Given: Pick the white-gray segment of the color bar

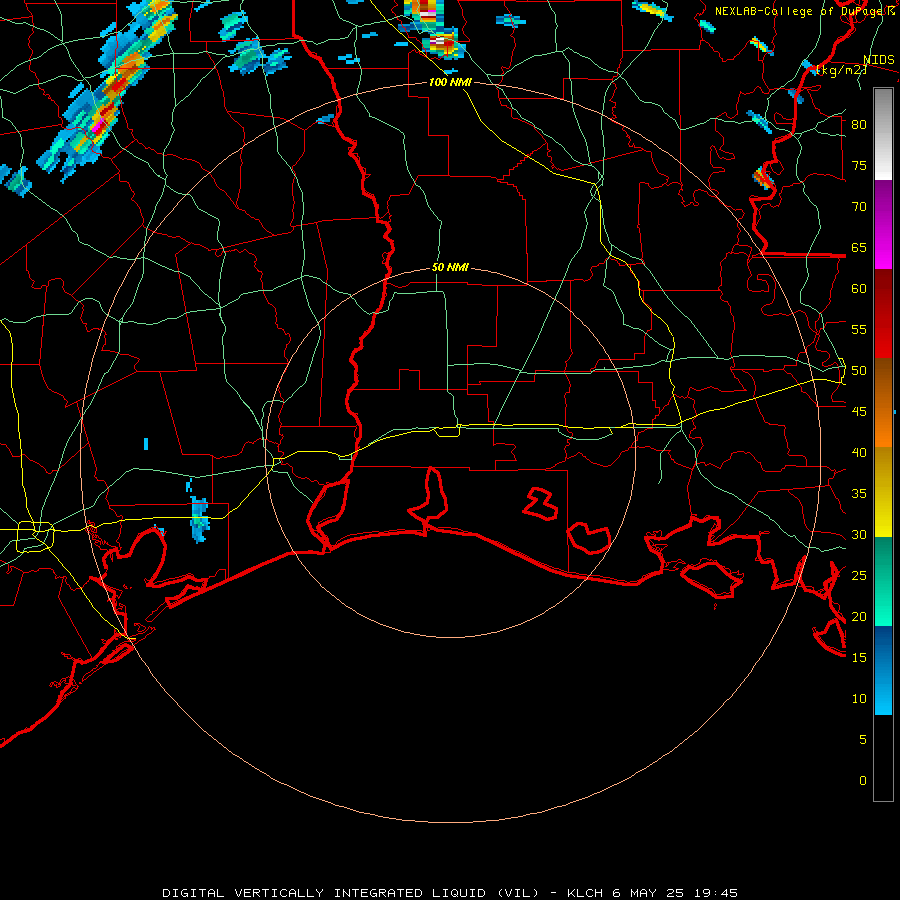Looking at the screenshot, I should tap(883, 134).
